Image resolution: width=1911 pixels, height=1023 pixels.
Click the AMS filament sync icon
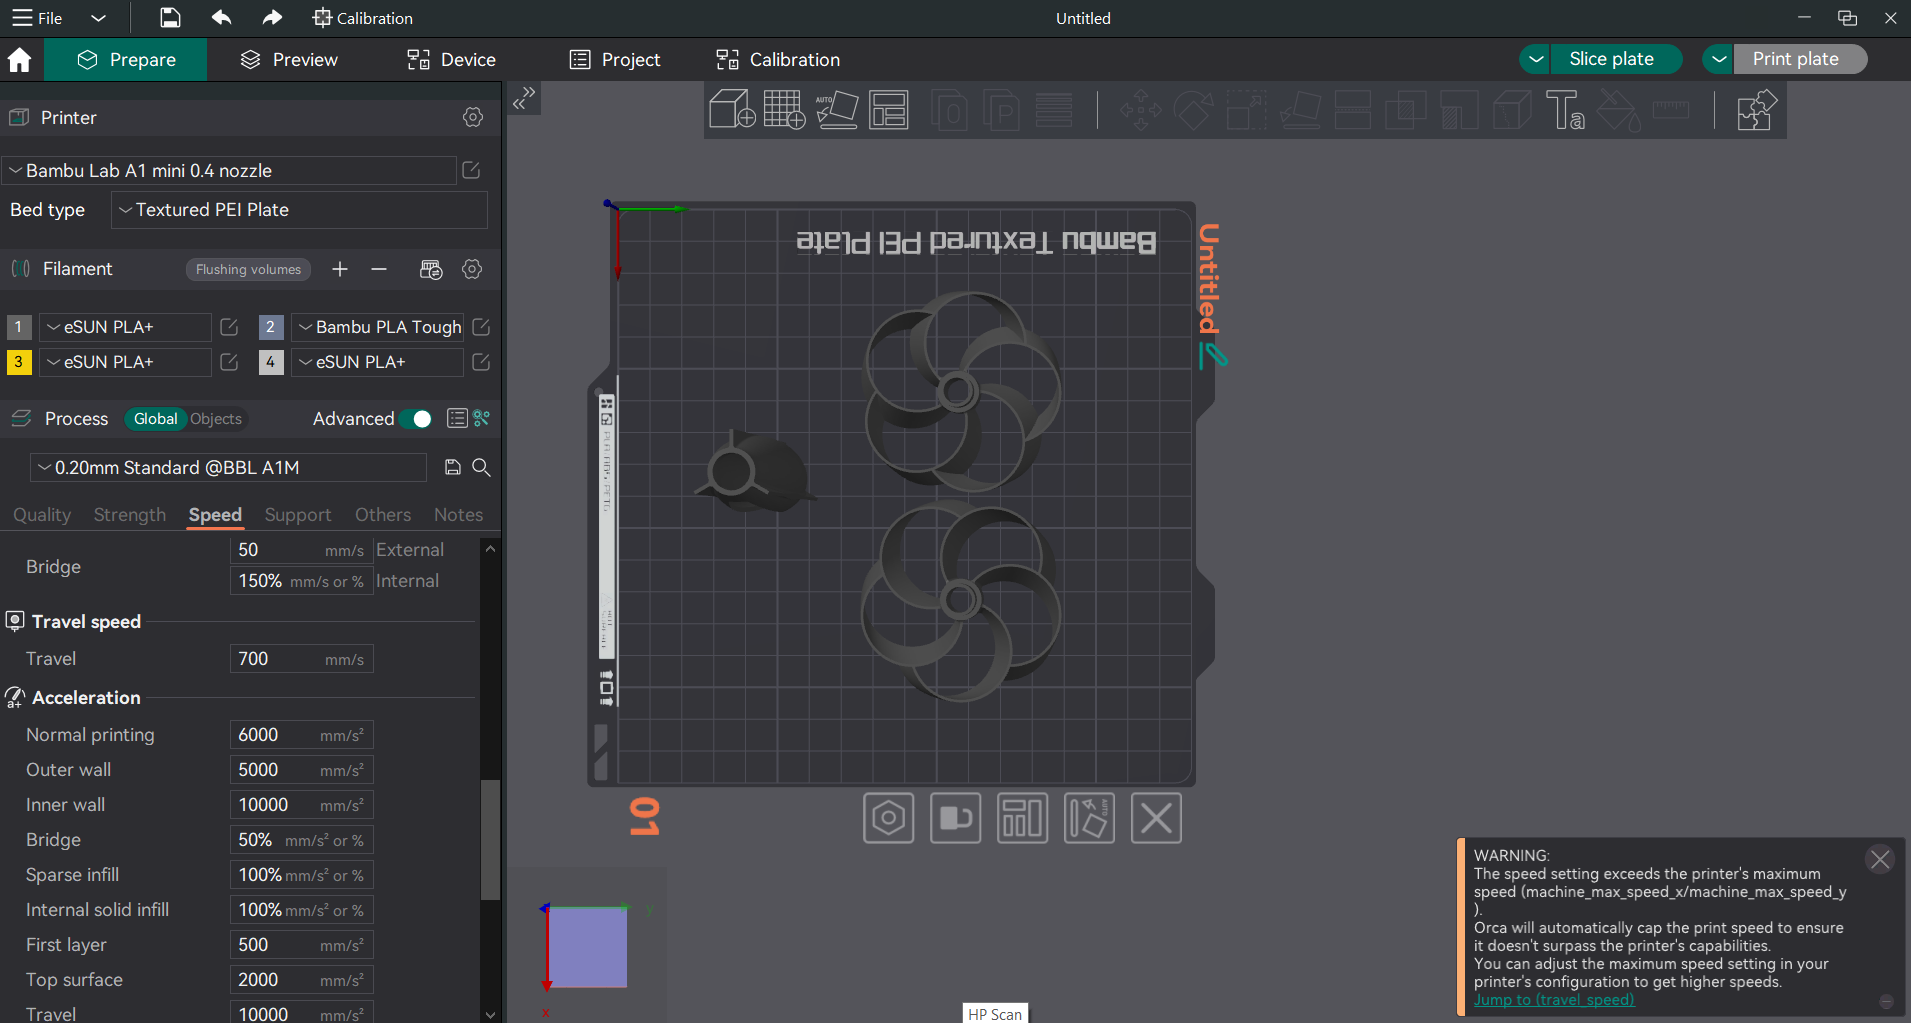pos(431,269)
